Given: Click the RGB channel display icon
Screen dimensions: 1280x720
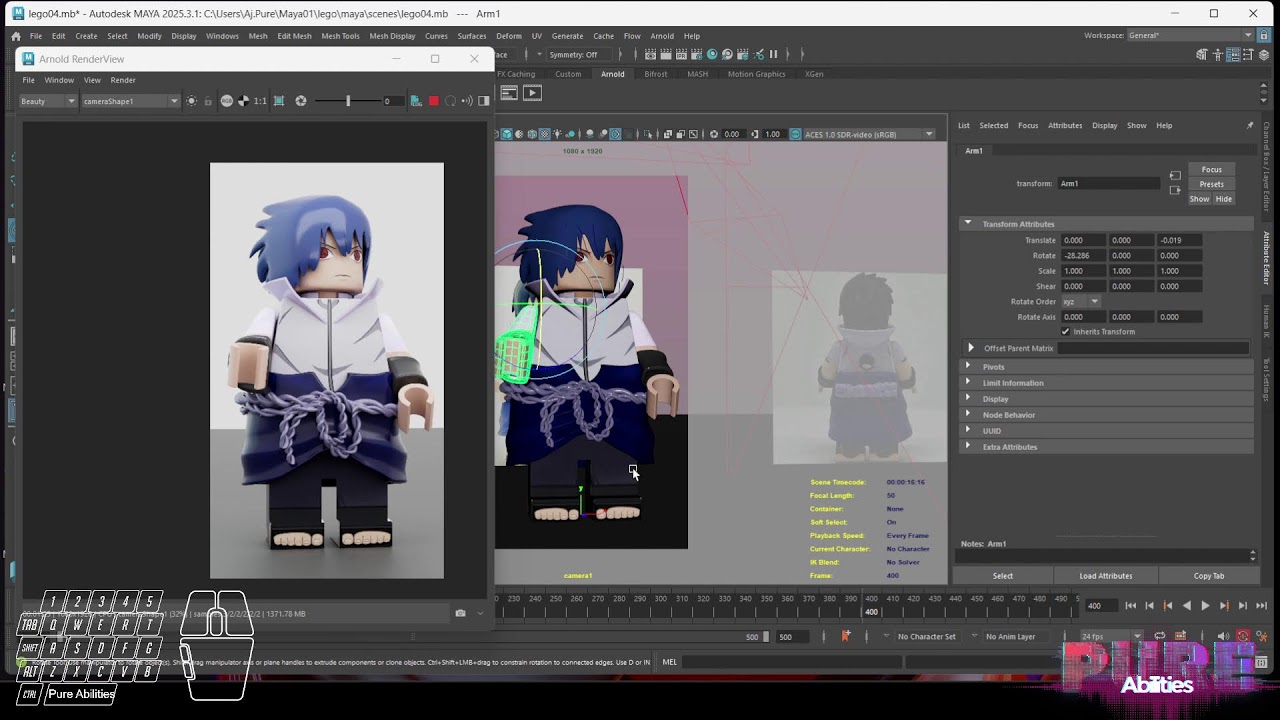Looking at the screenshot, I should coord(227,101).
